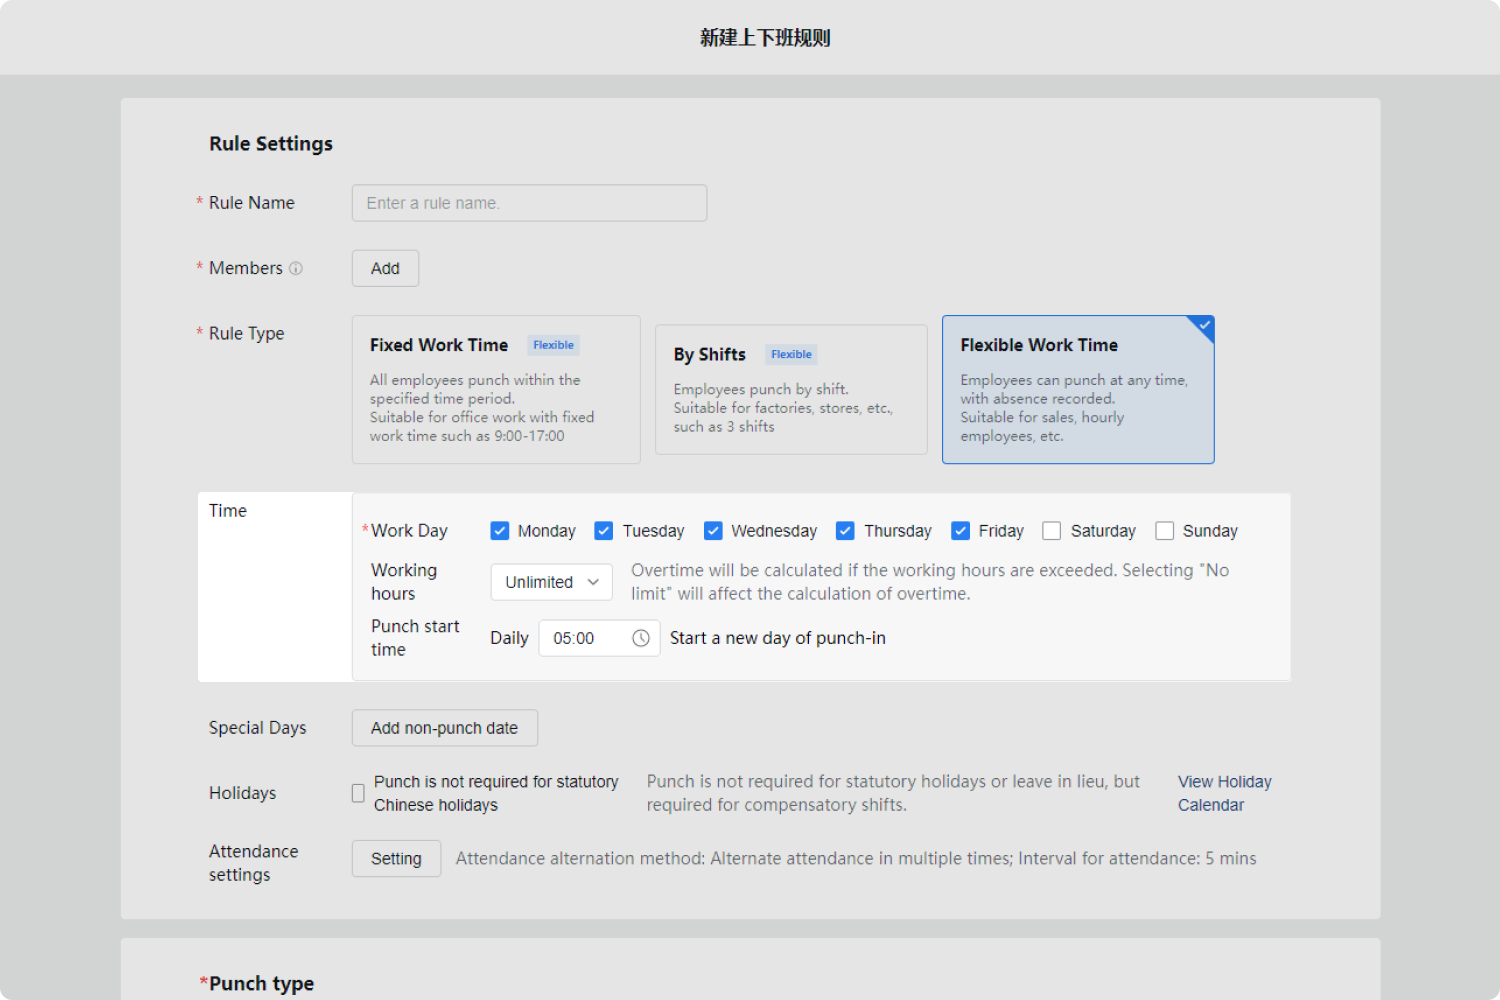Open Attendance settings via Setting button
This screenshot has height=1000, width=1500.
[396, 859]
